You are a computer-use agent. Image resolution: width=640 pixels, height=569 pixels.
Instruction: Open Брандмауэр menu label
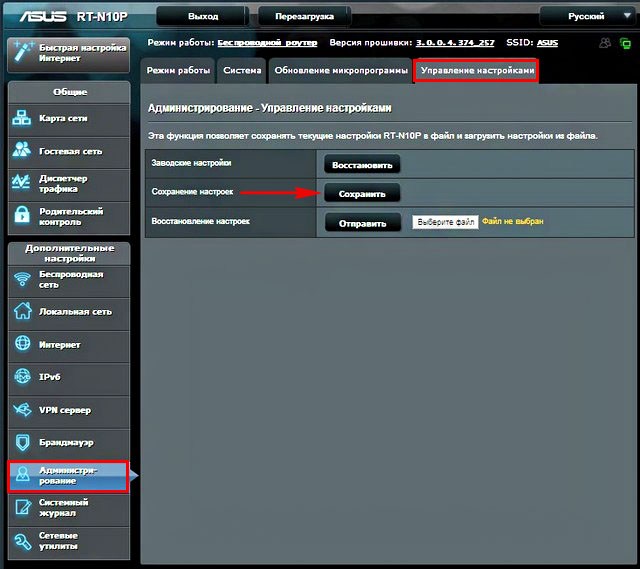coord(66,442)
